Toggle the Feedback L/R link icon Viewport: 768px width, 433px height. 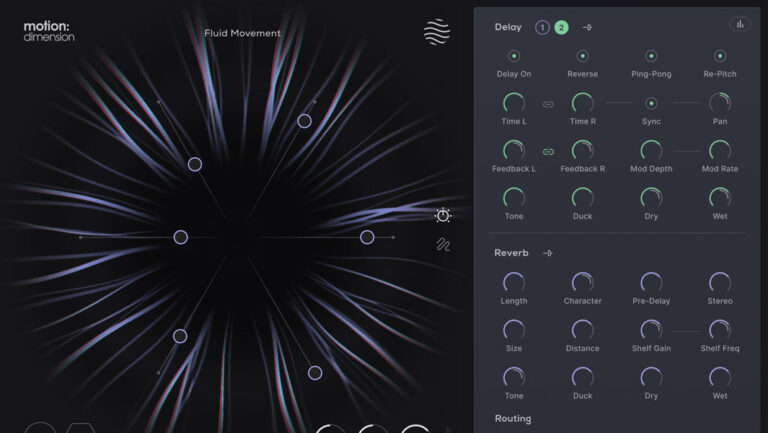coord(548,152)
